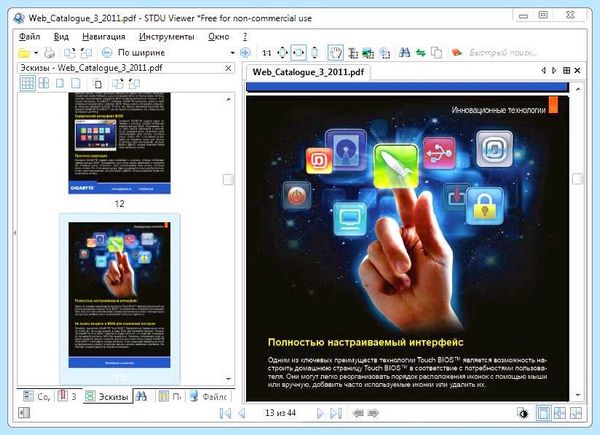
Task: Click the thumbnails panel scrollbar handle
Action: (x=228, y=179)
